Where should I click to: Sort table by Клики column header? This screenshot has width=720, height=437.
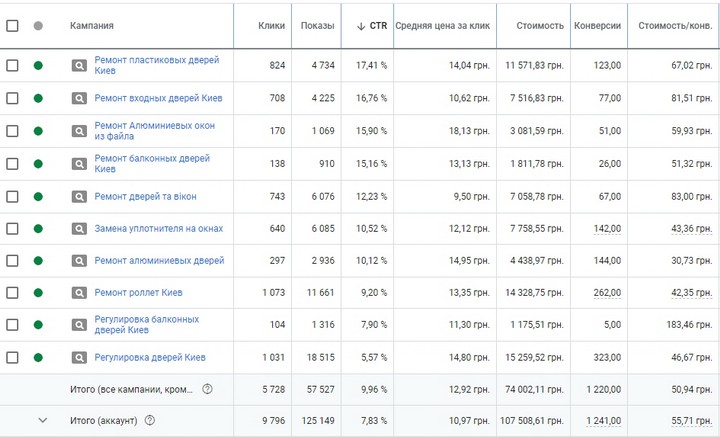[271, 26]
